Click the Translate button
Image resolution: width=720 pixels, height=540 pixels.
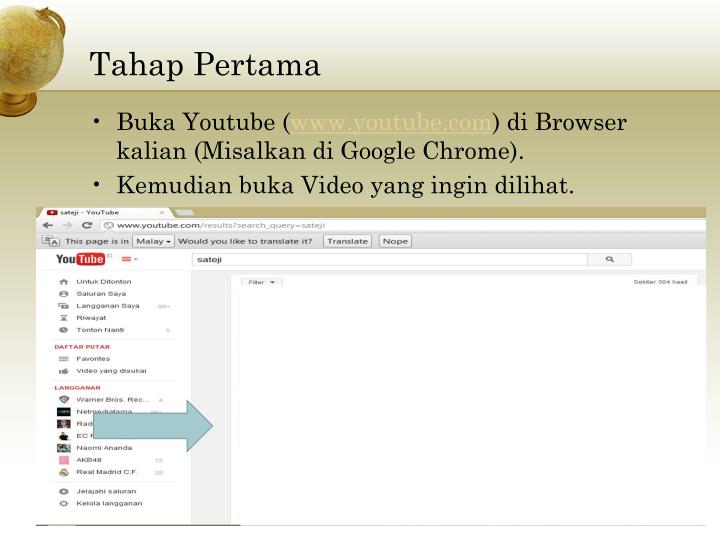point(348,241)
